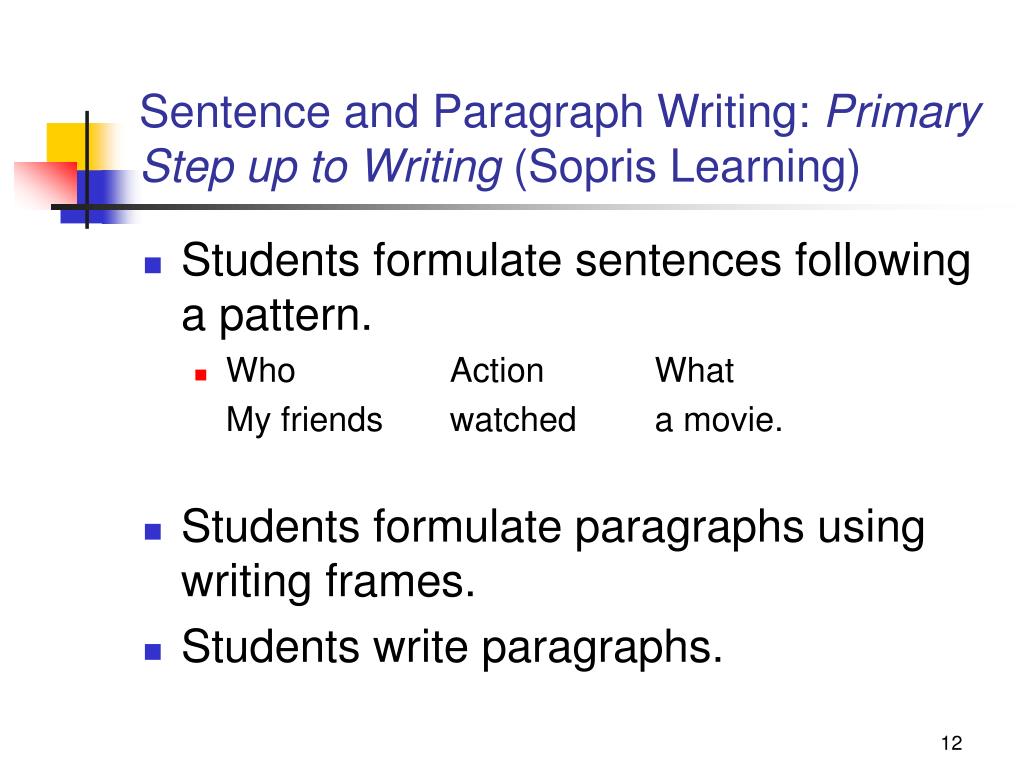Screen dimensions: 1024x768
Task: Select the word 'Who' column header
Action: [261, 370]
